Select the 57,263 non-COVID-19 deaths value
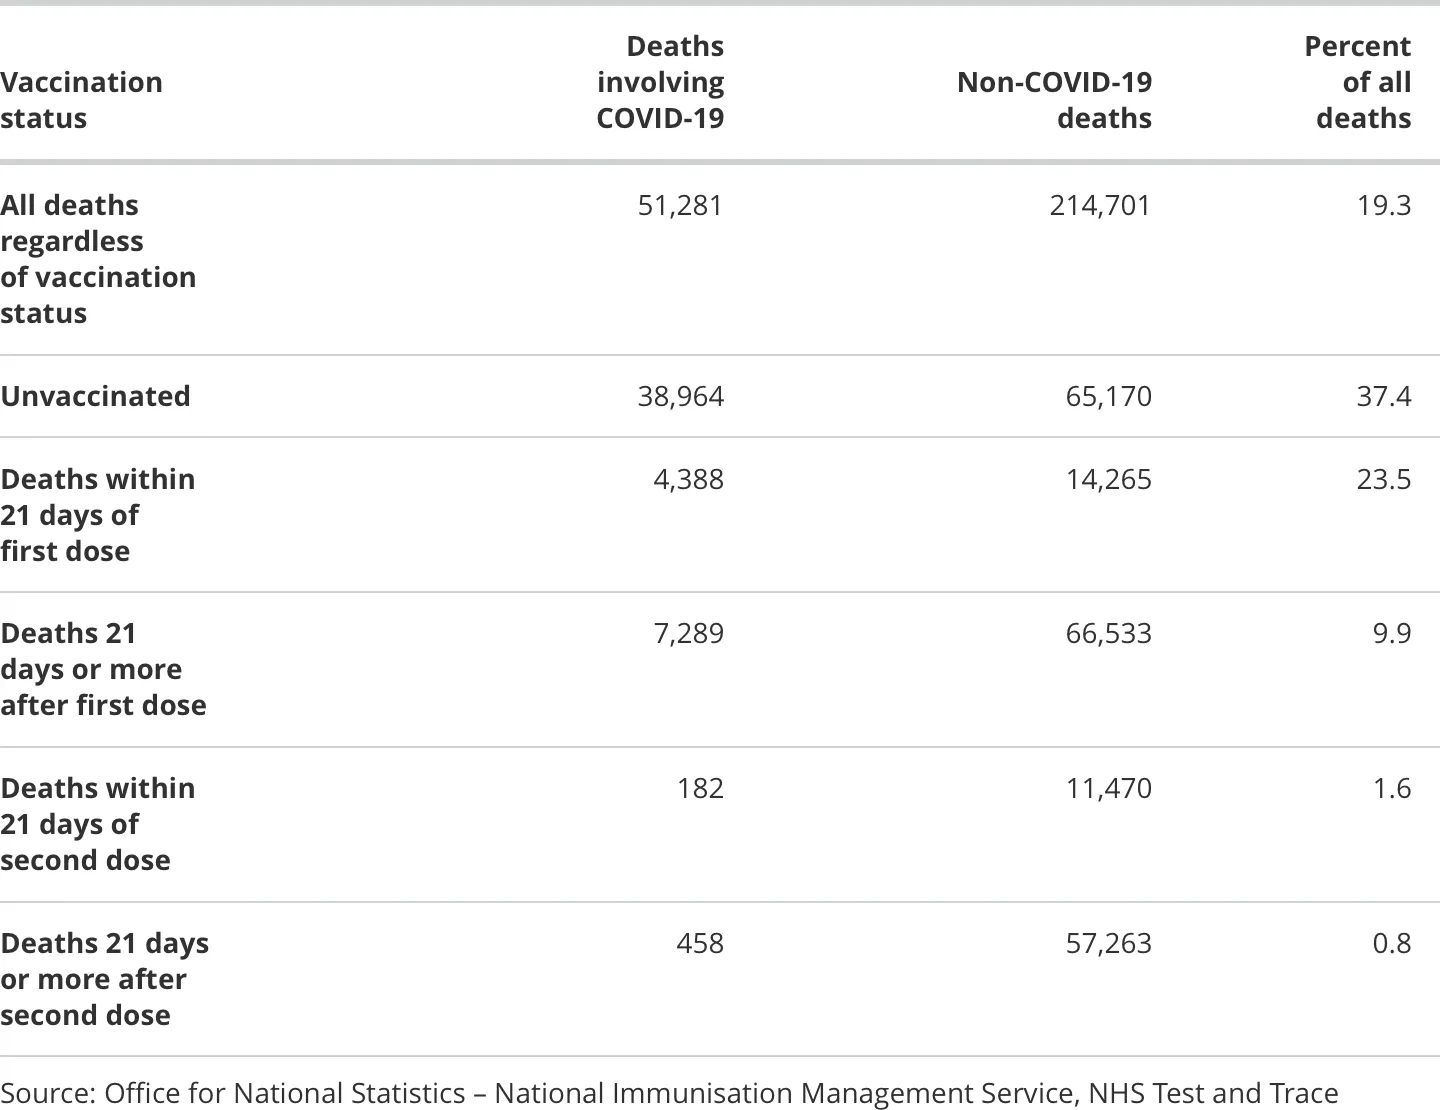The height and width of the screenshot is (1110, 1440). point(1108,943)
